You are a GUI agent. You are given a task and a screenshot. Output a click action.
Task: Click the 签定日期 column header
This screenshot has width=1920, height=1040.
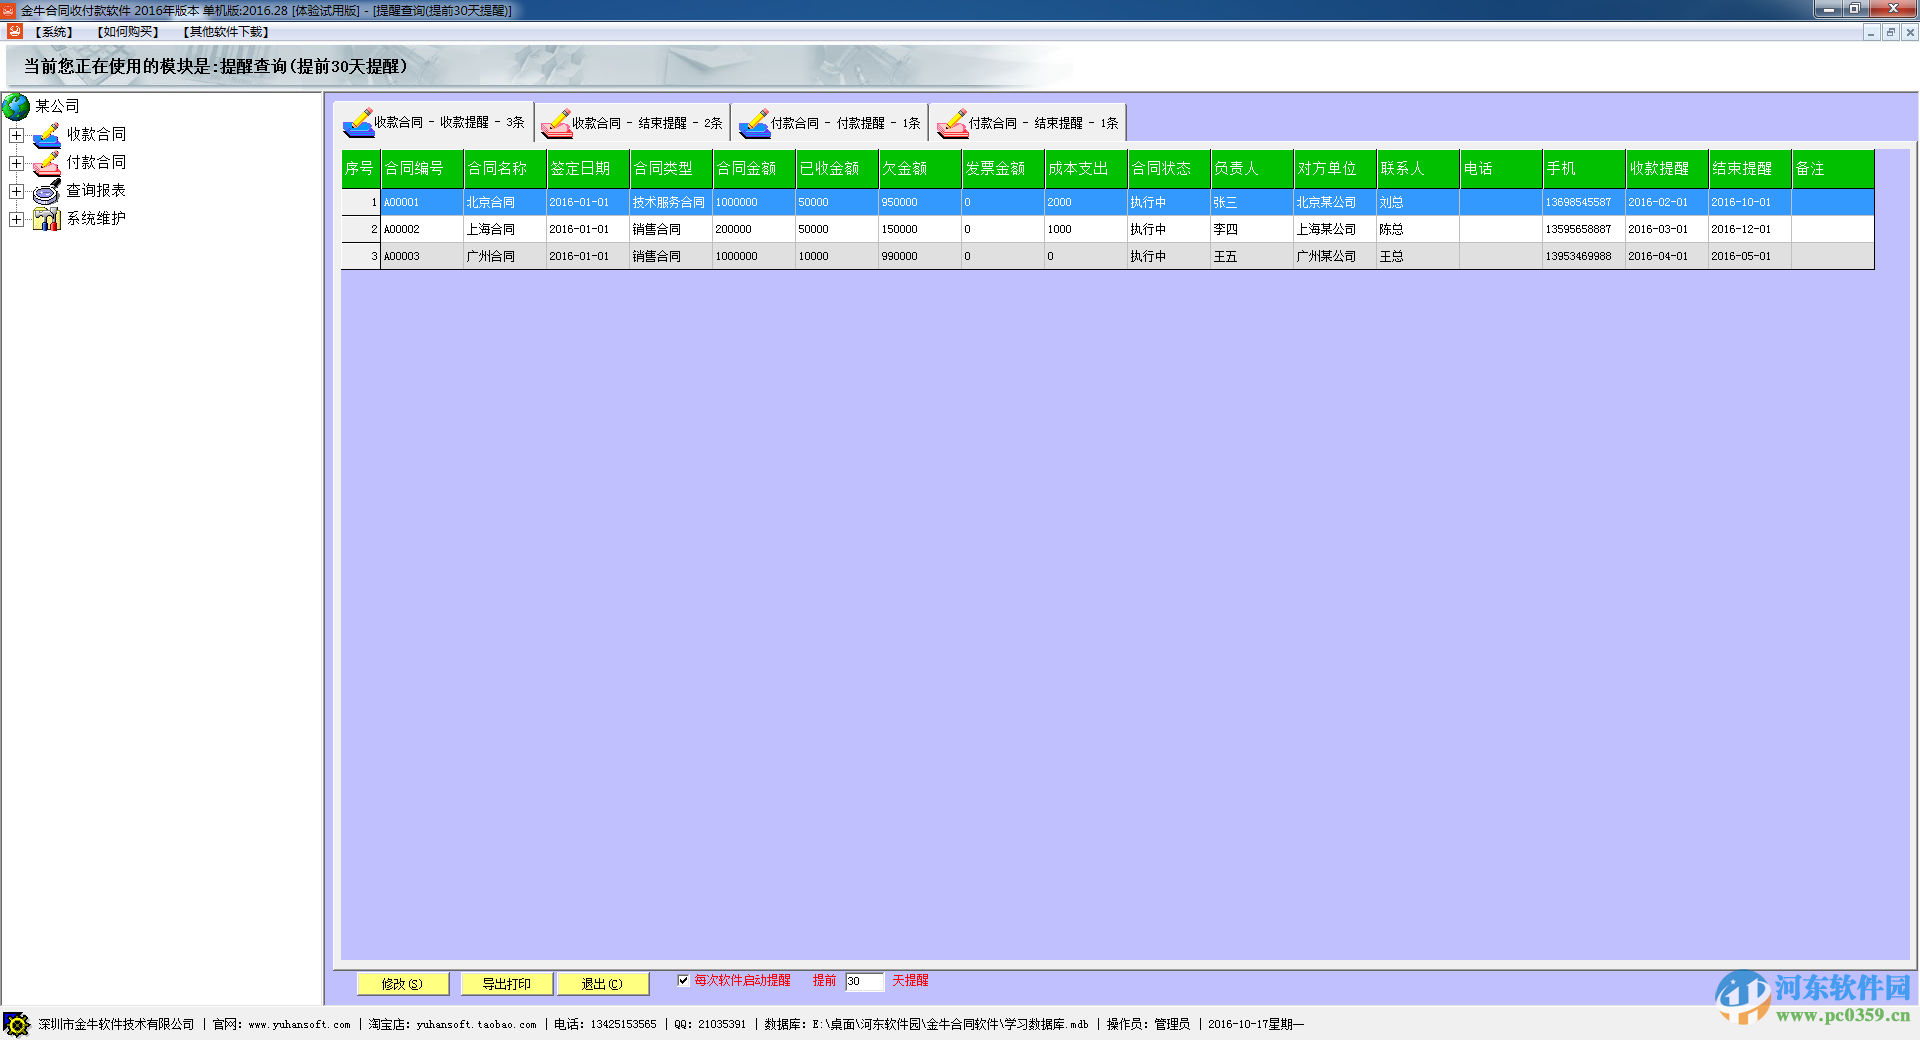coord(588,169)
